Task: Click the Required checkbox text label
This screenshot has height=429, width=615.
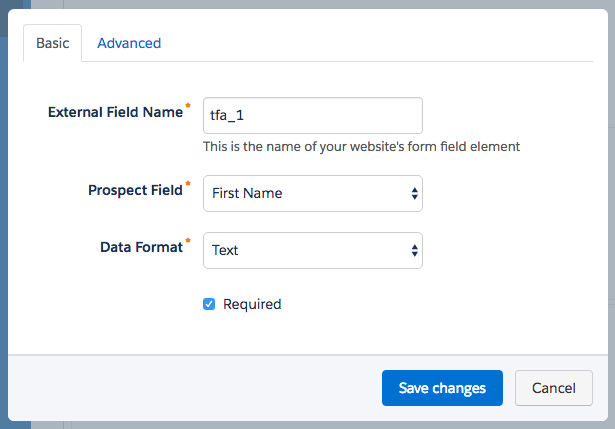Action: coord(252,304)
